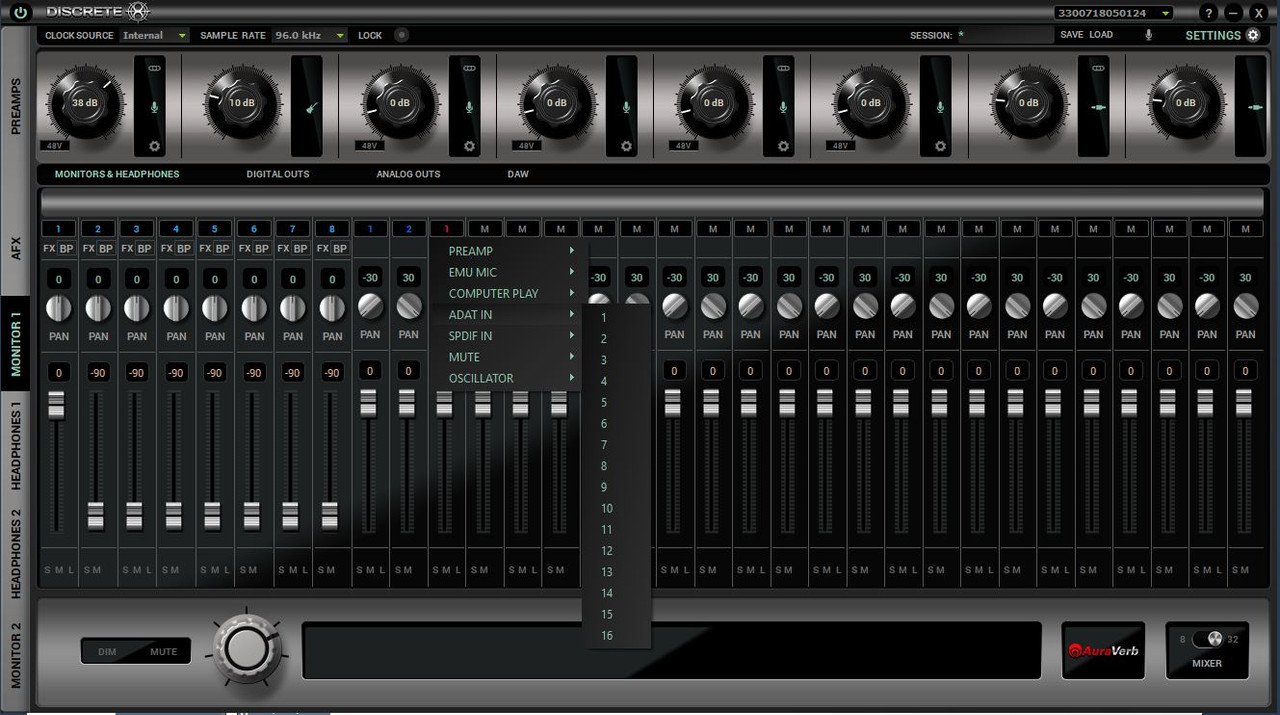
Task: Open gear settings on the third preamp
Action: (x=469, y=146)
